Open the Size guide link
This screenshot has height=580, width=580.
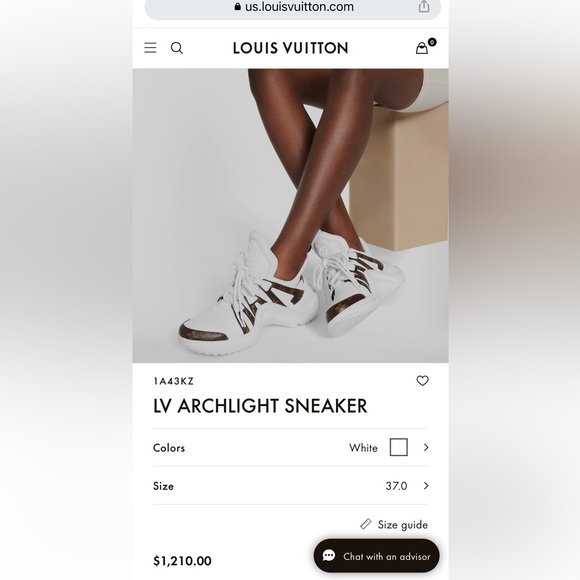coord(402,525)
